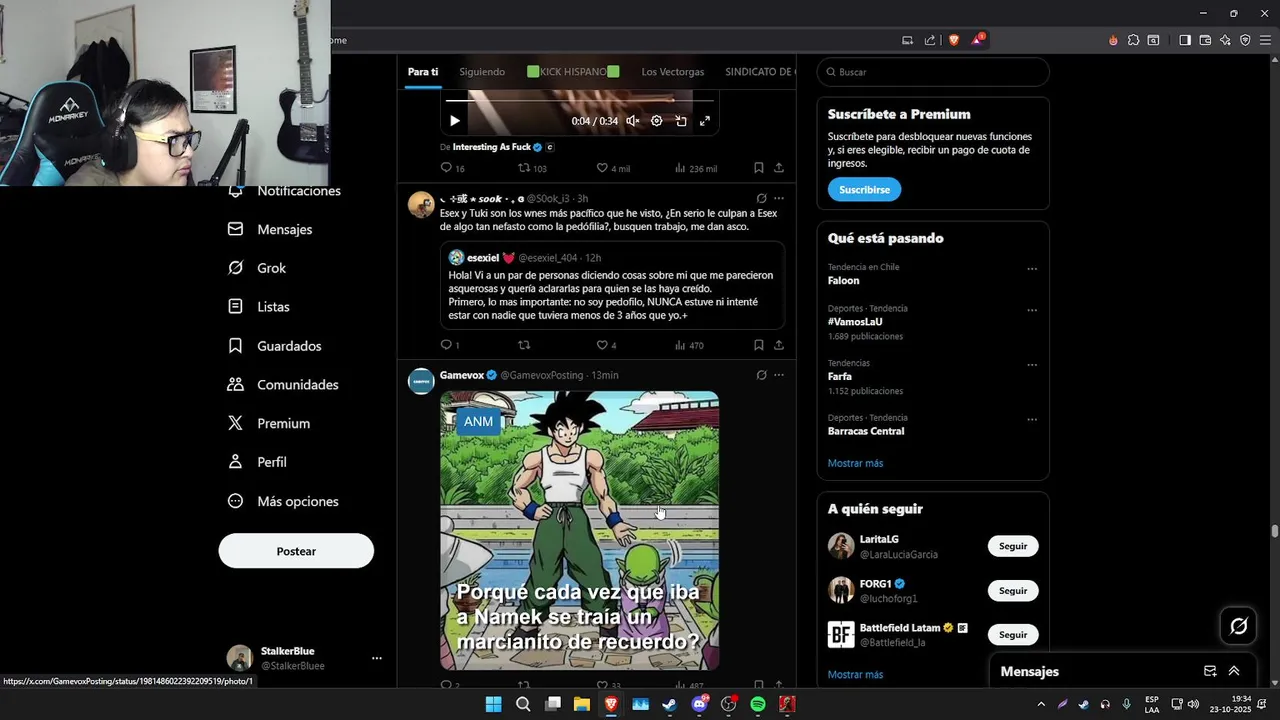Seek within the video progress bar

tap(580, 100)
